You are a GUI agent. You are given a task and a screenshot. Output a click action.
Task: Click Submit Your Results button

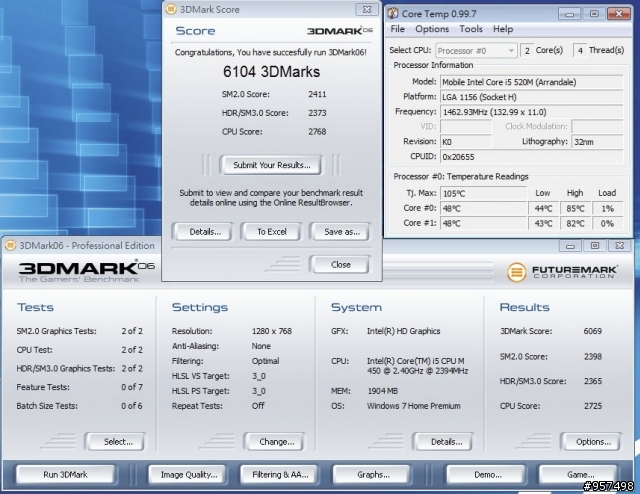coord(271,165)
